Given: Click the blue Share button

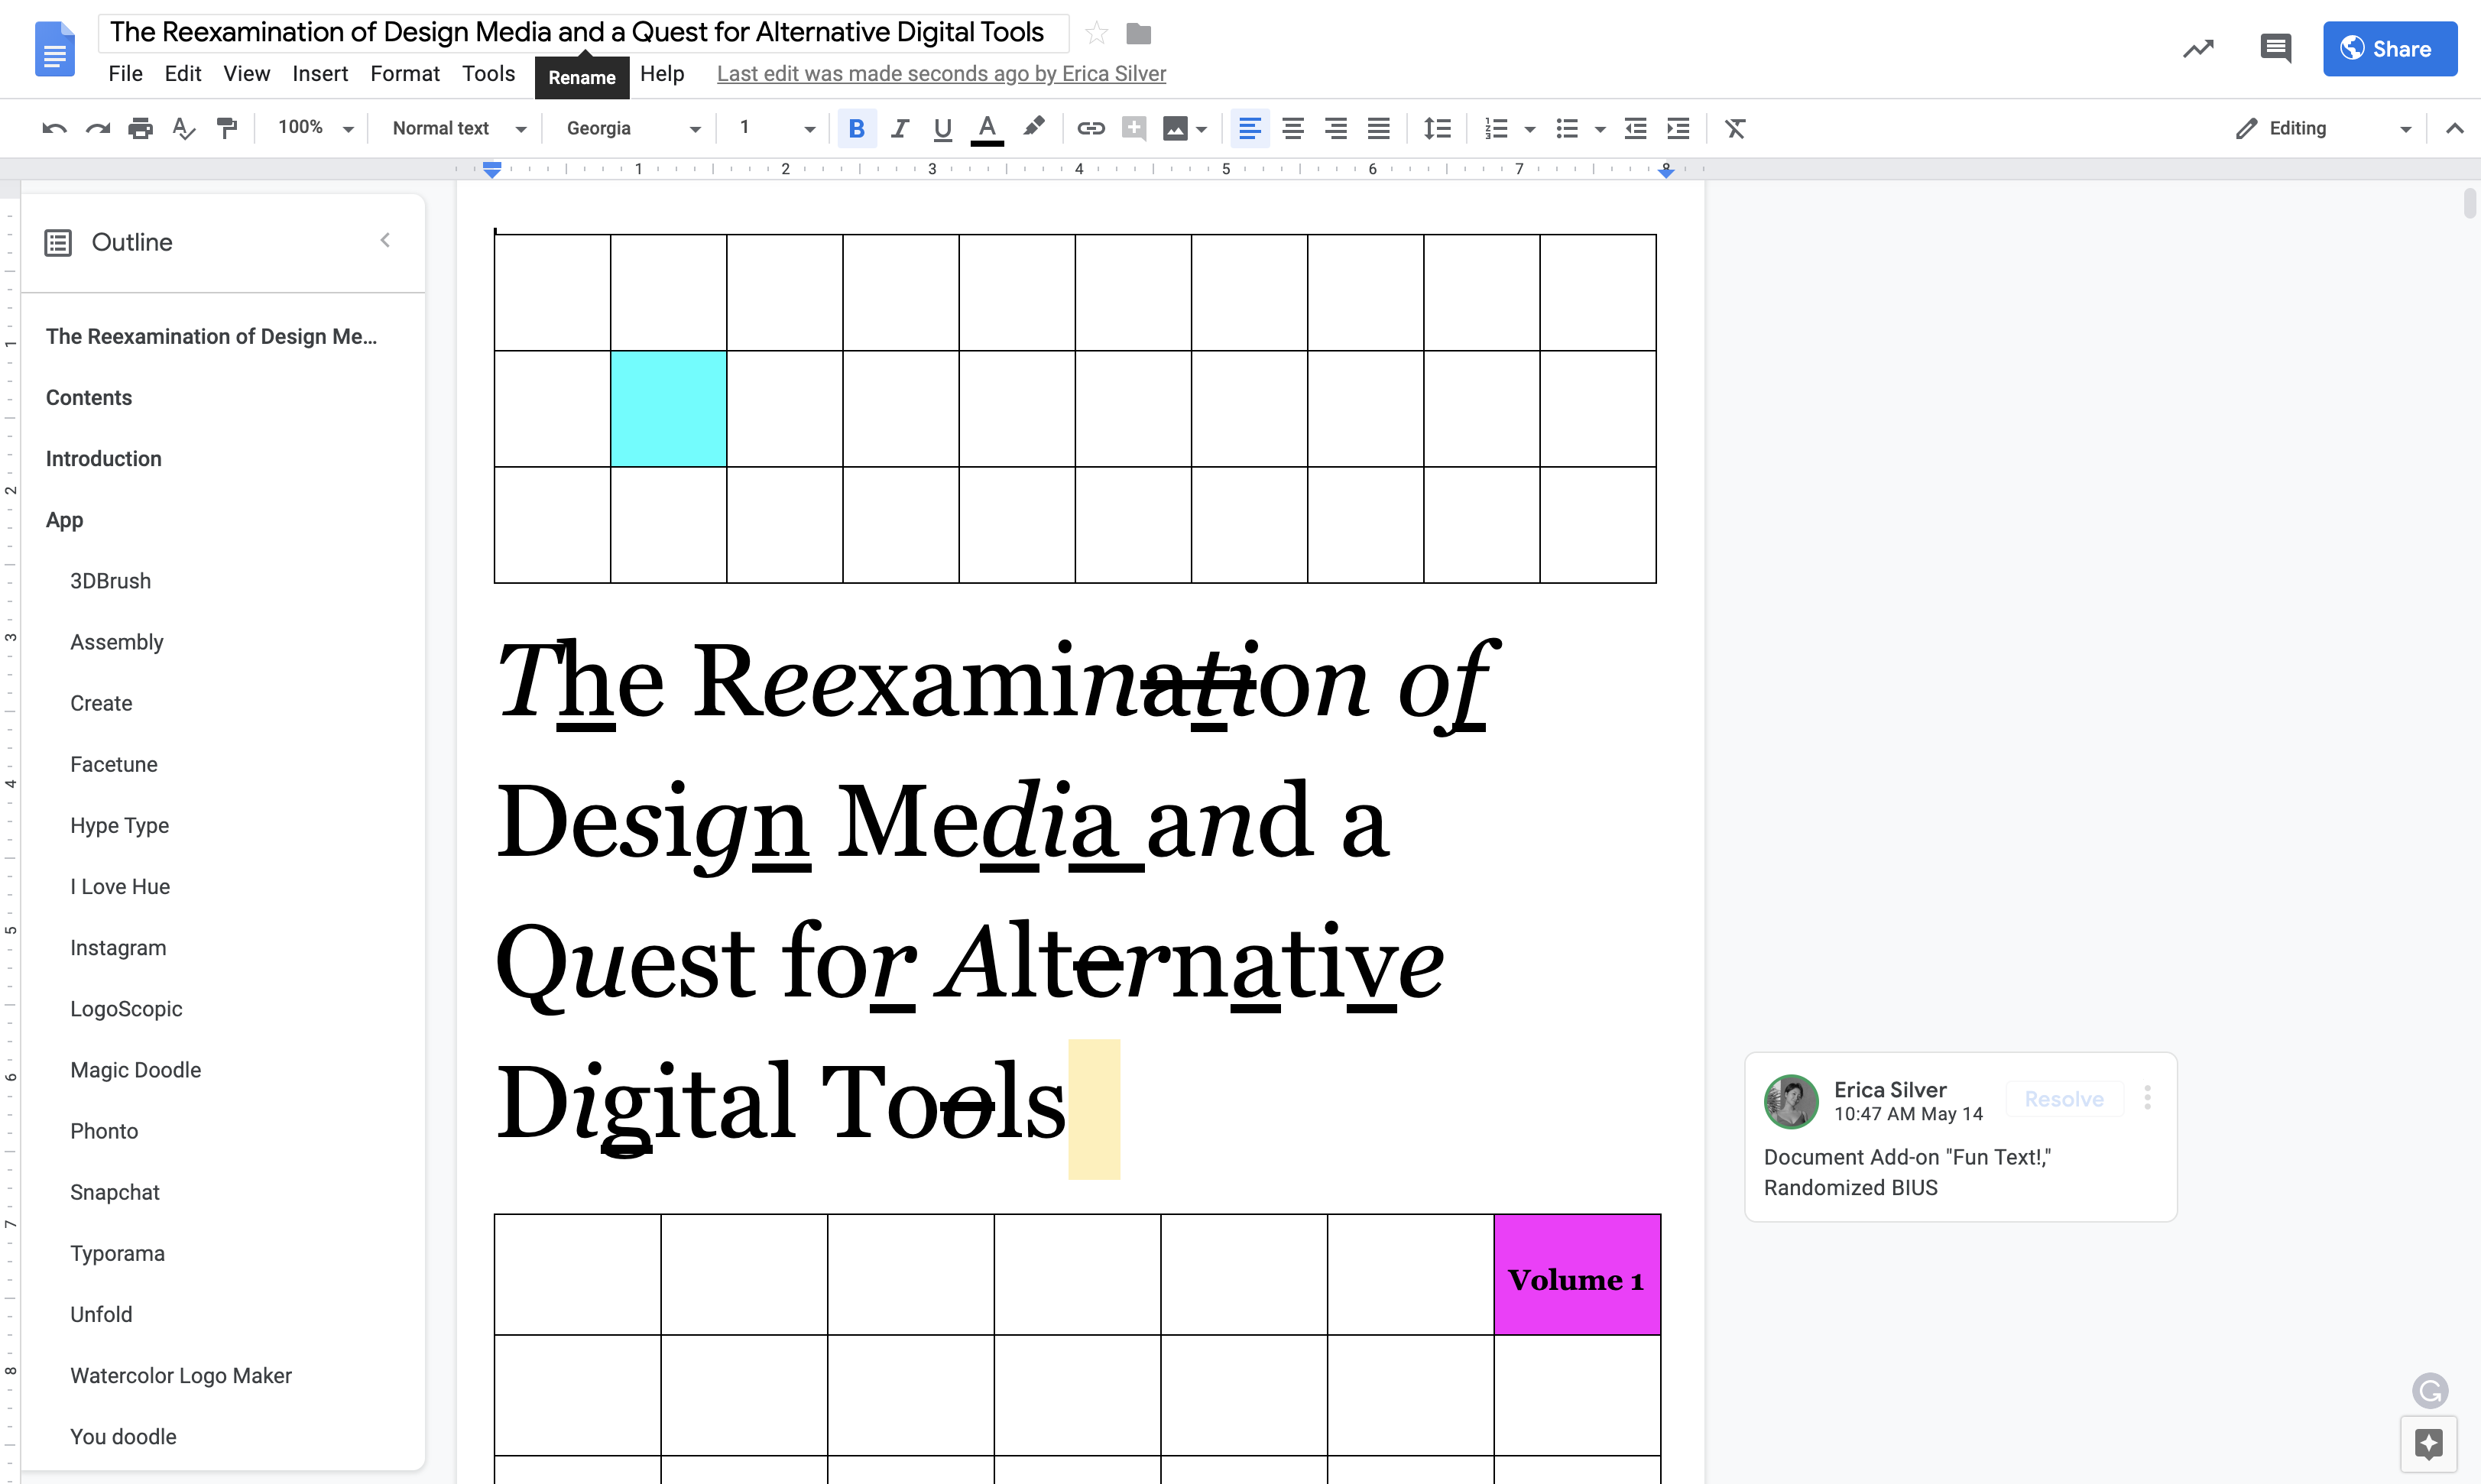Looking at the screenshot, I should point(2389,48).
